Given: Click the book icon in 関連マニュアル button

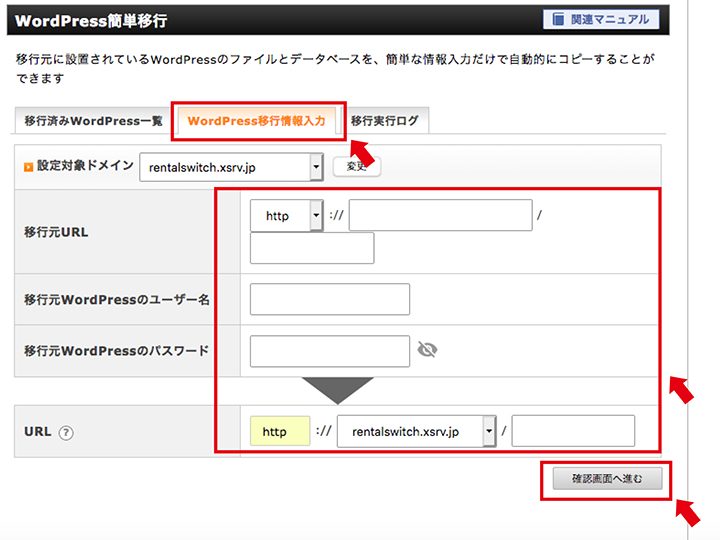Looking at the screenshot, I should tap(558, 20).
